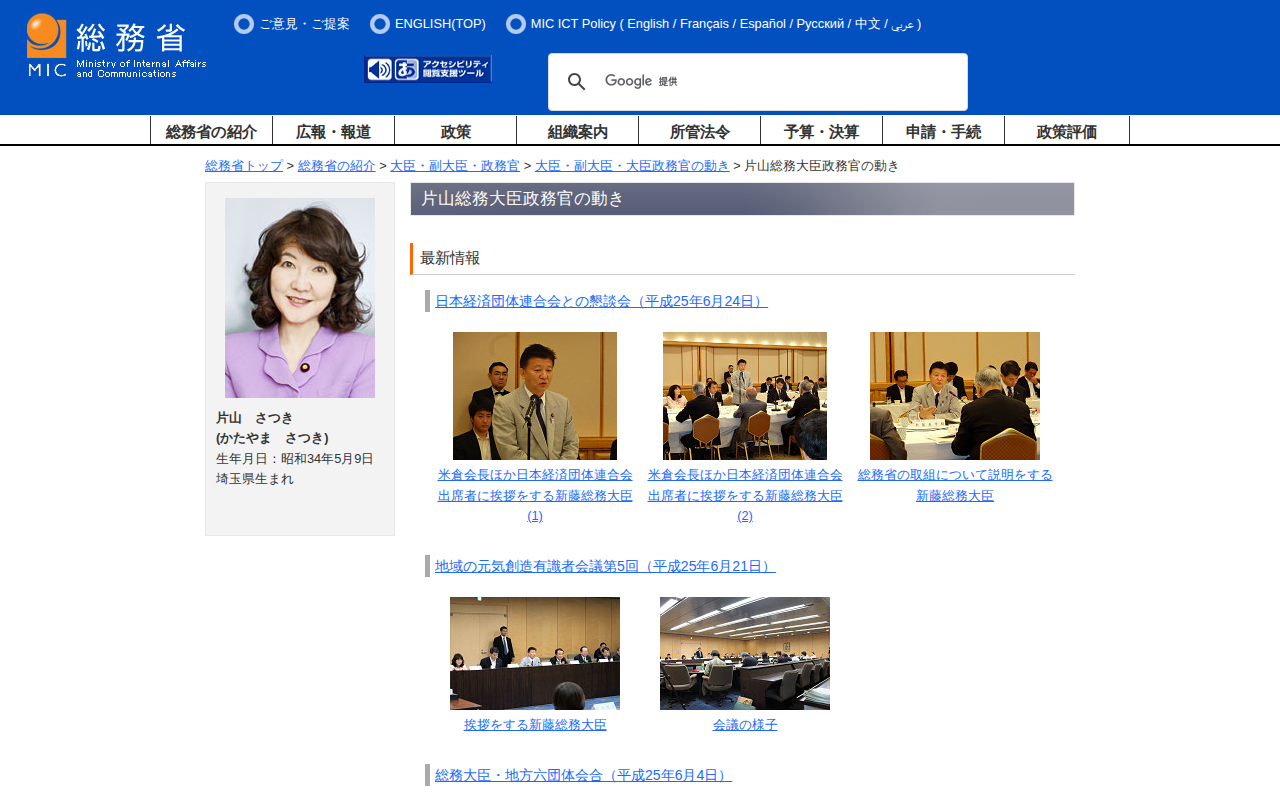Open the 大臣・副大臣・政務官 breadcrumb link
The height and width of the screenshot is (800, 1280).
454,166
